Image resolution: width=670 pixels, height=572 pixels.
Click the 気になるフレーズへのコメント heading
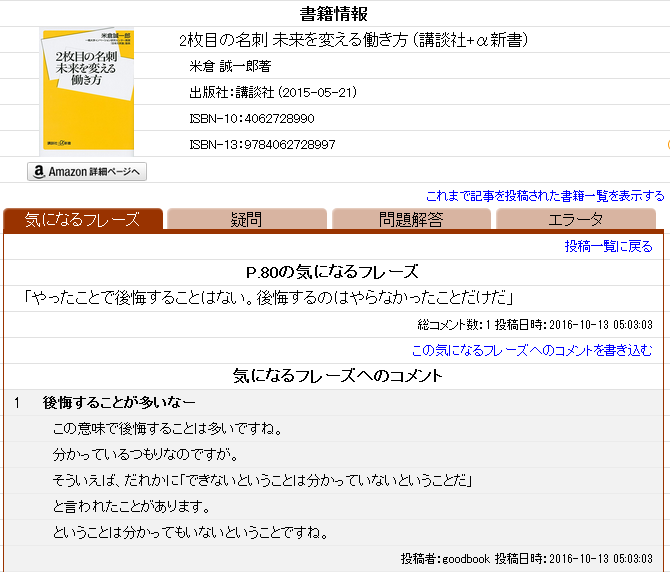[338, 376]
